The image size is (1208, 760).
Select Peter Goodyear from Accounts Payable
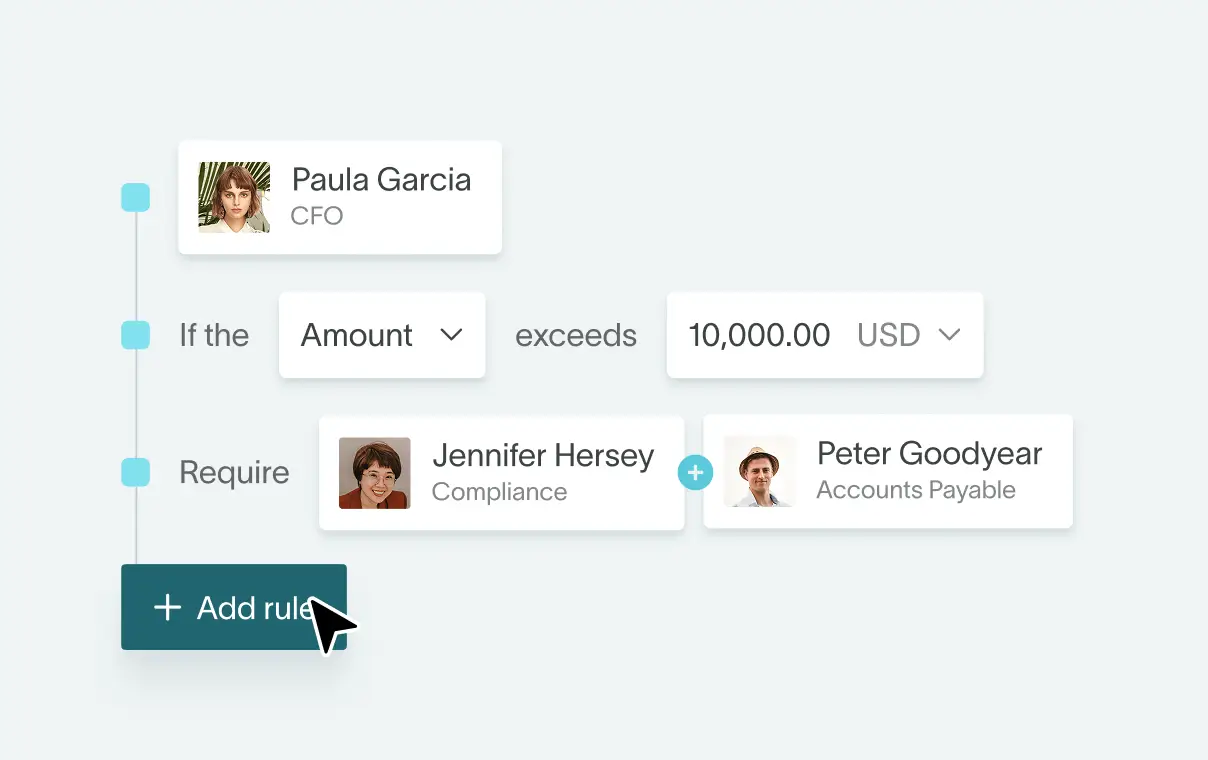point(888,471)
